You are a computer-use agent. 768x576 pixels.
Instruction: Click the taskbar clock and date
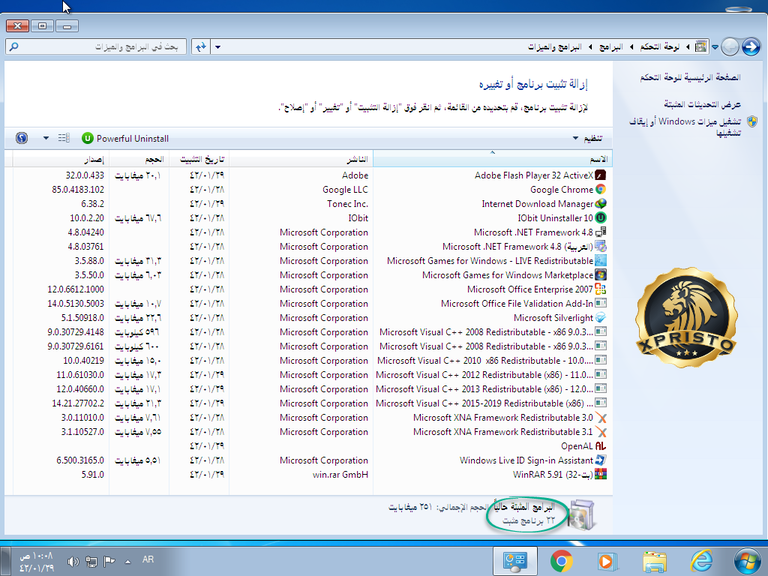tap(36, 562)
